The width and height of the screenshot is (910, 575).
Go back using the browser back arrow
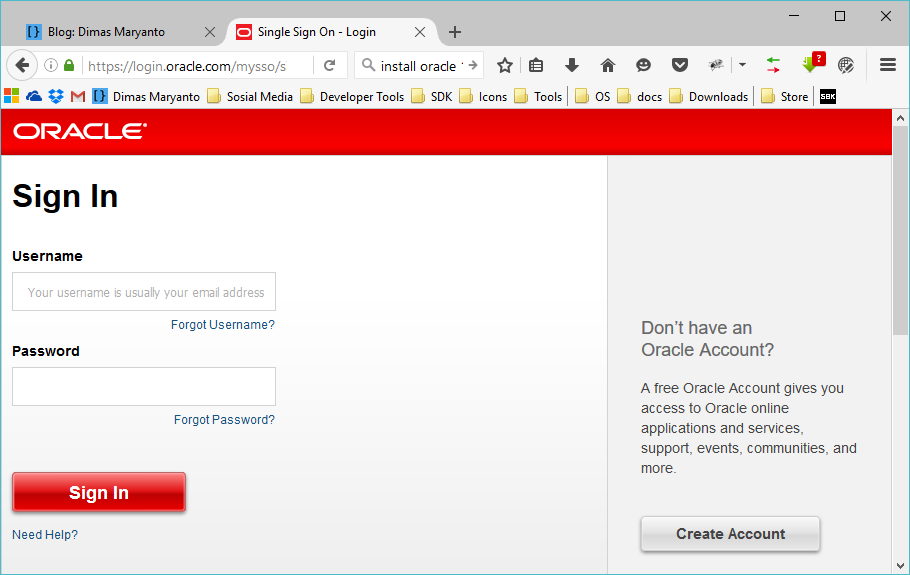pyautogui.click(x=22, y=65)
